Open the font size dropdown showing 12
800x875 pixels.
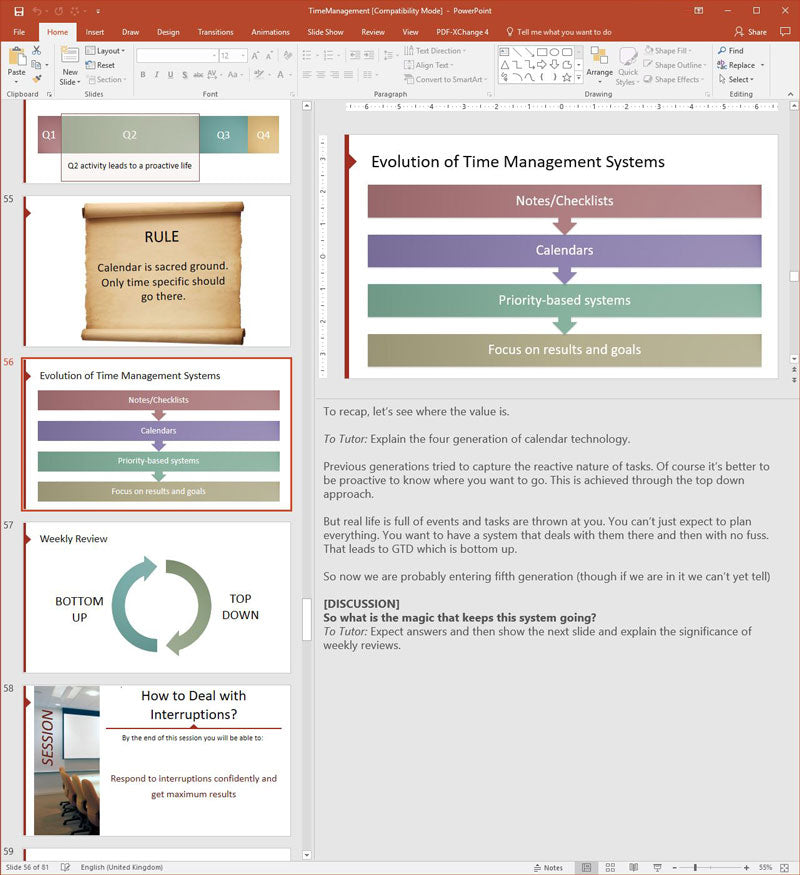tap(244, 56)
